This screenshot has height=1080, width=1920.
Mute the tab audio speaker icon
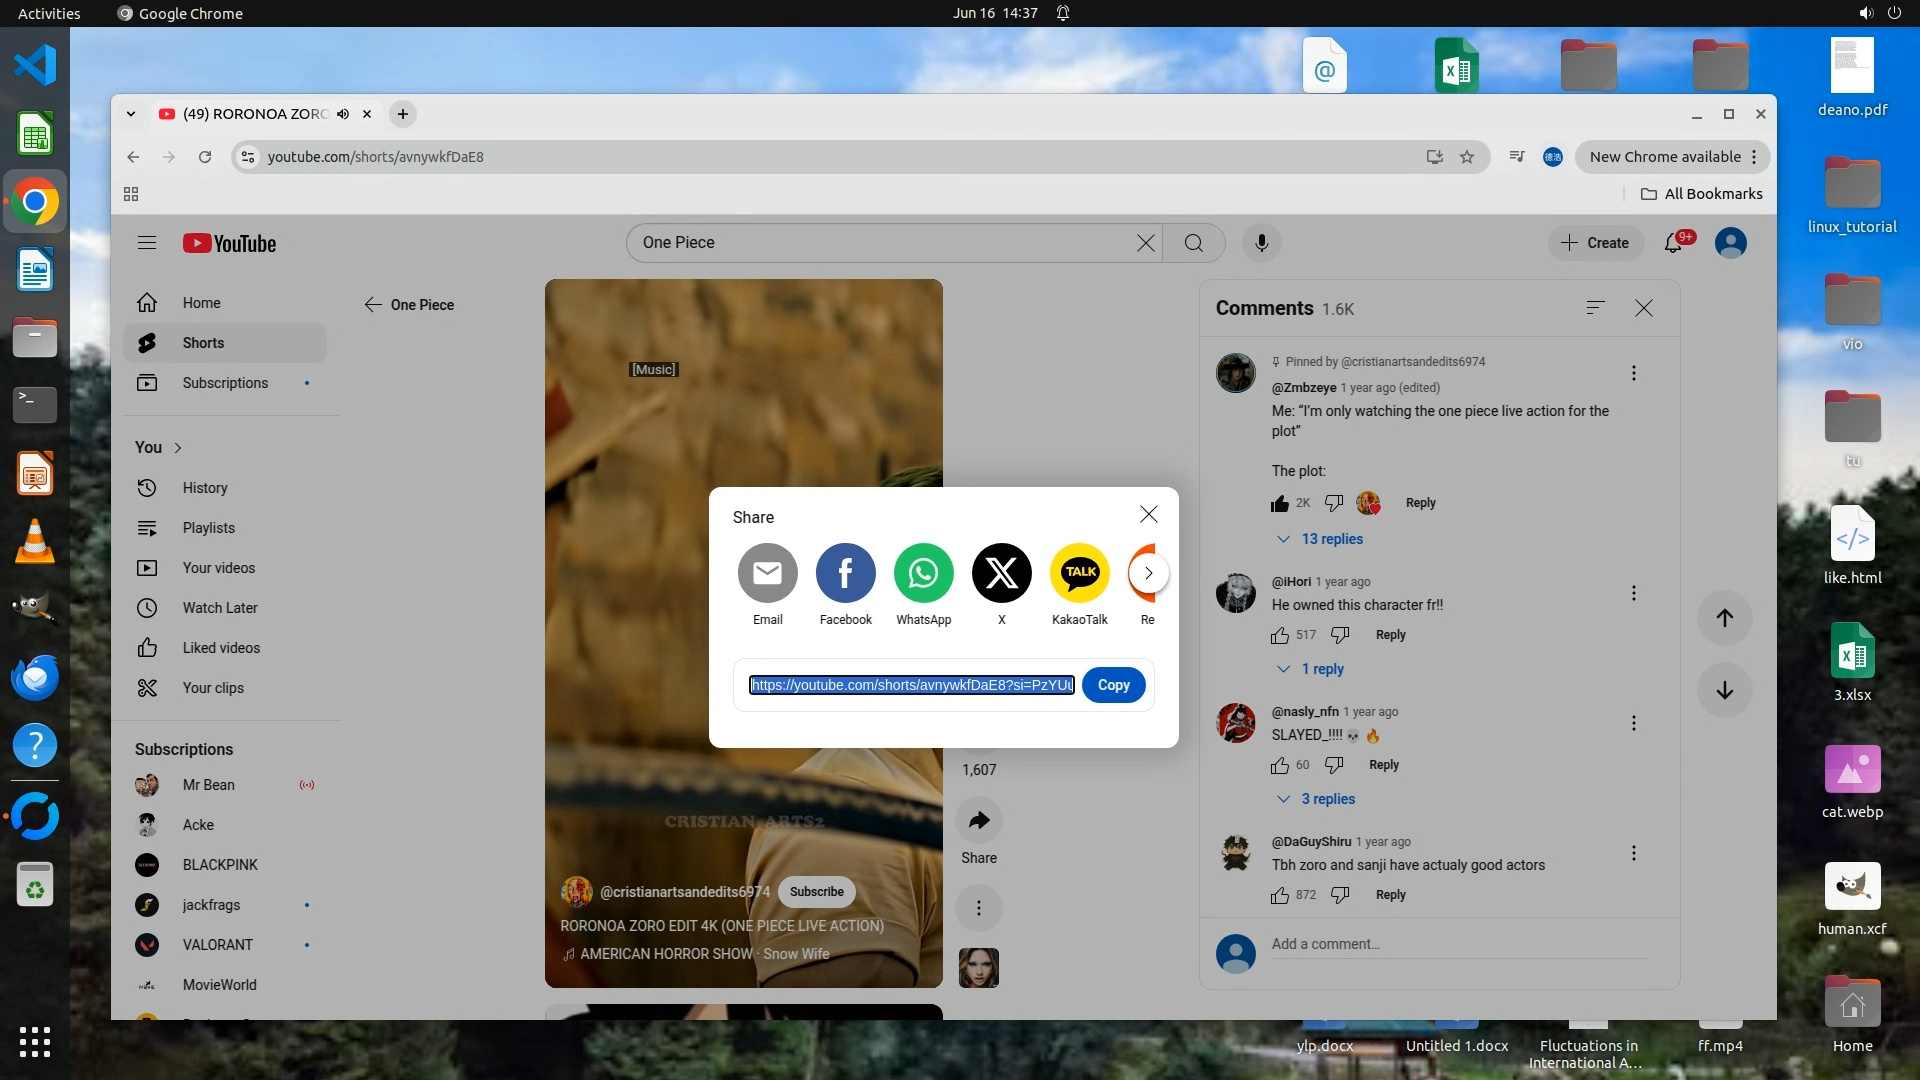pos(343,114)
